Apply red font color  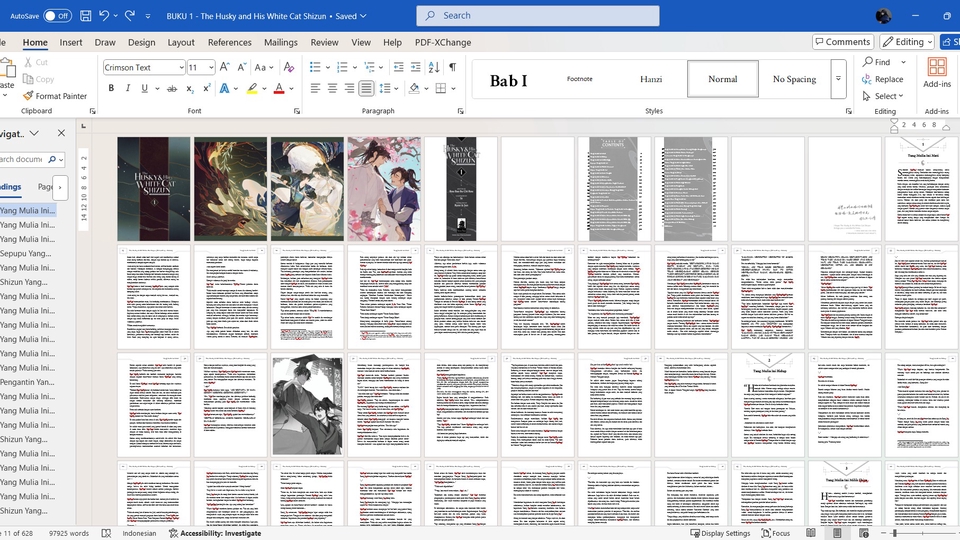(279, 88)
